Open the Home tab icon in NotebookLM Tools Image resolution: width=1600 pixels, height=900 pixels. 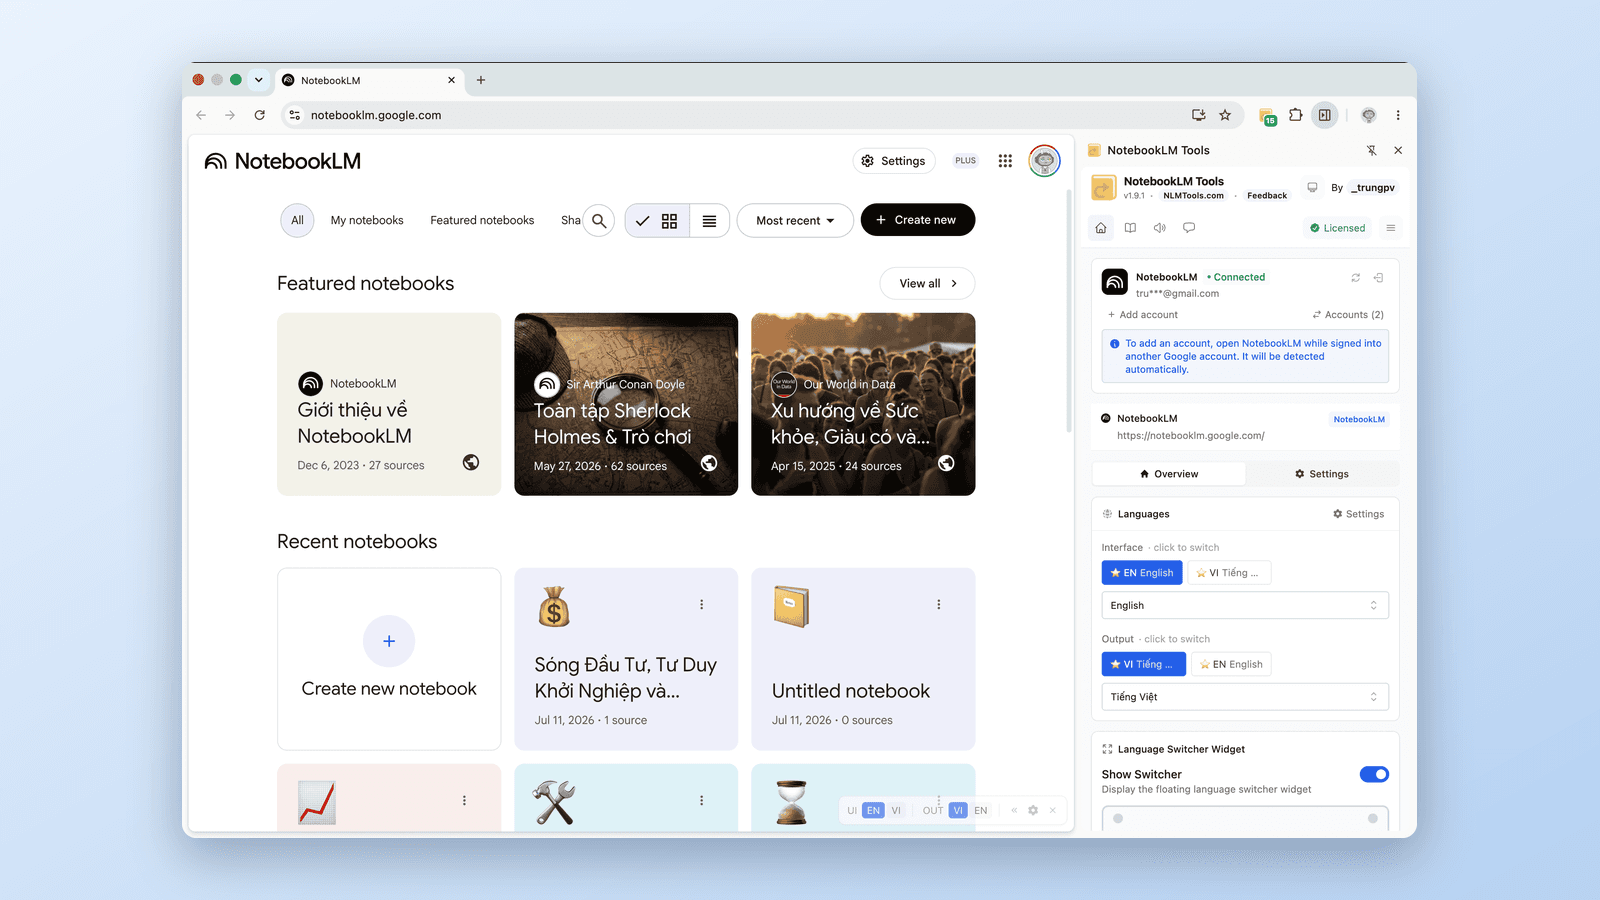[1101, 228]
